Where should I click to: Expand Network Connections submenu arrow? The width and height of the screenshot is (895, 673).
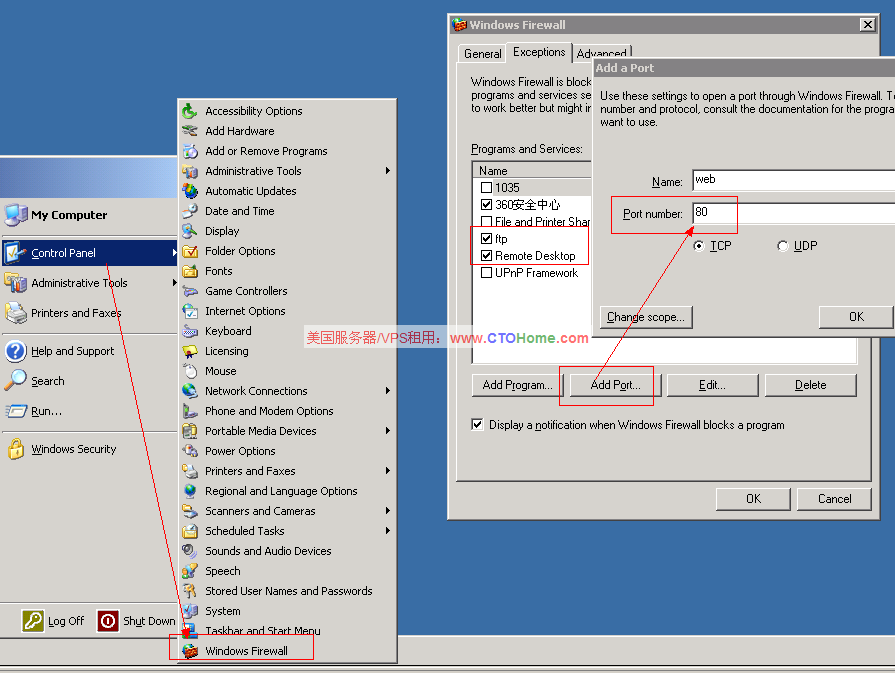388,390
